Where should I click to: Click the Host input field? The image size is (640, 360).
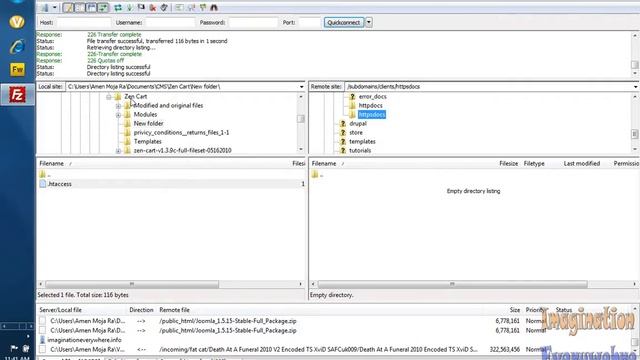coord(83,22)
